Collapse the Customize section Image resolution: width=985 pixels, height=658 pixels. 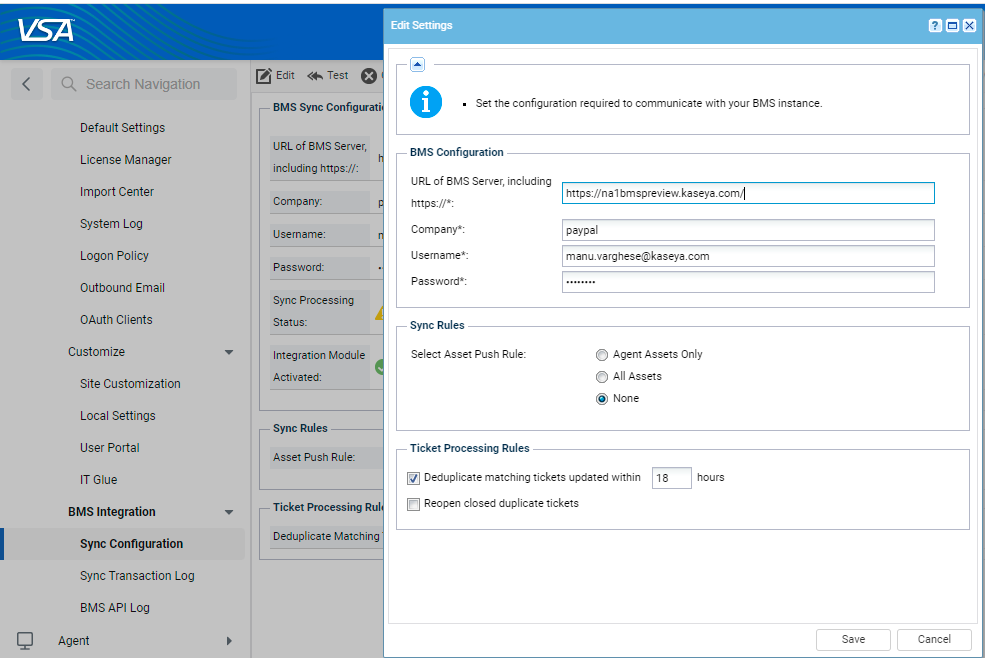[x=229, y=352]
